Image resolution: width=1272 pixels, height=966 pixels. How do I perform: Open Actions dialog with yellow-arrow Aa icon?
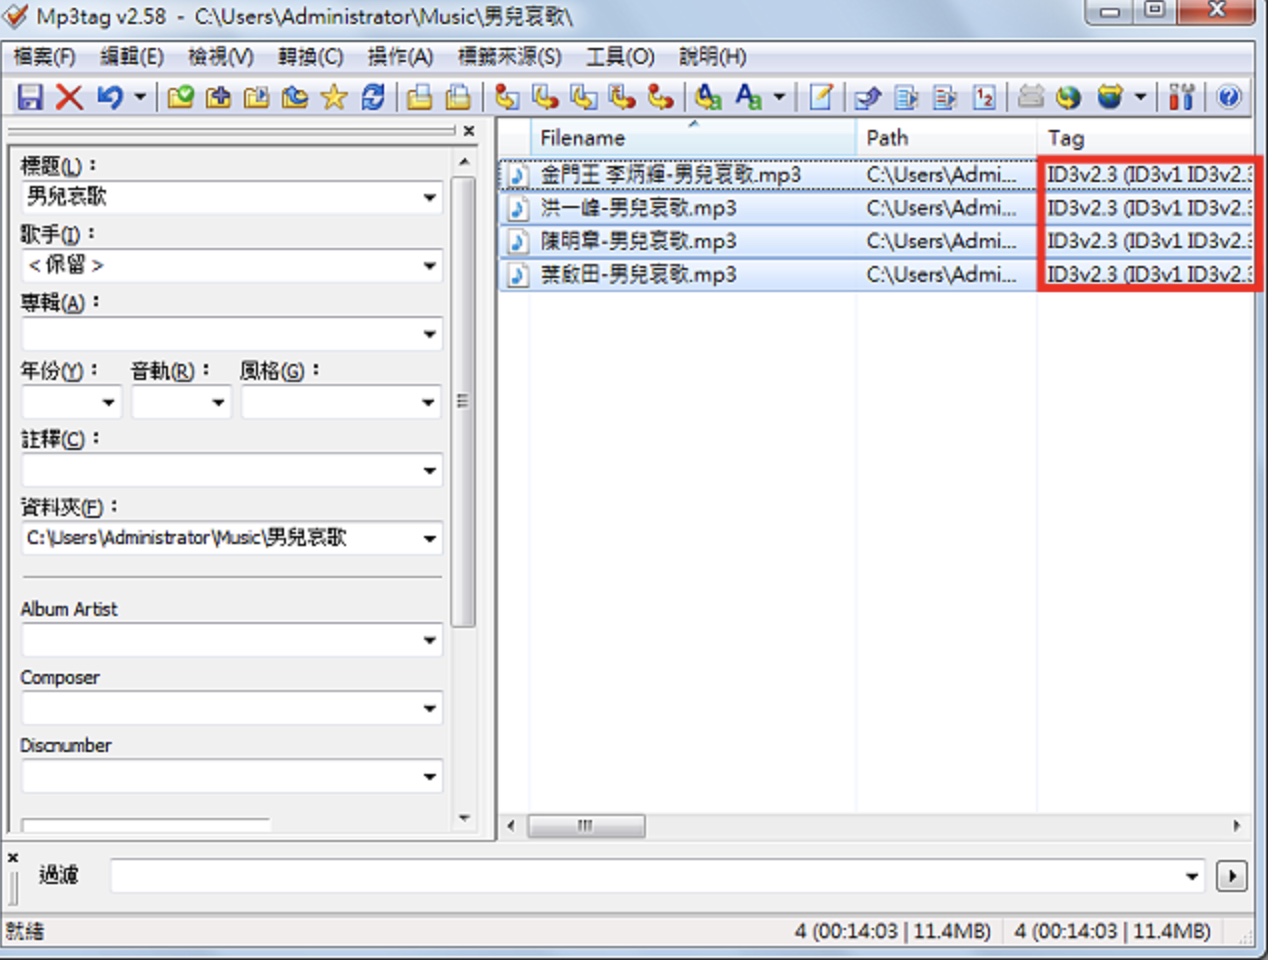coord(709,97)
